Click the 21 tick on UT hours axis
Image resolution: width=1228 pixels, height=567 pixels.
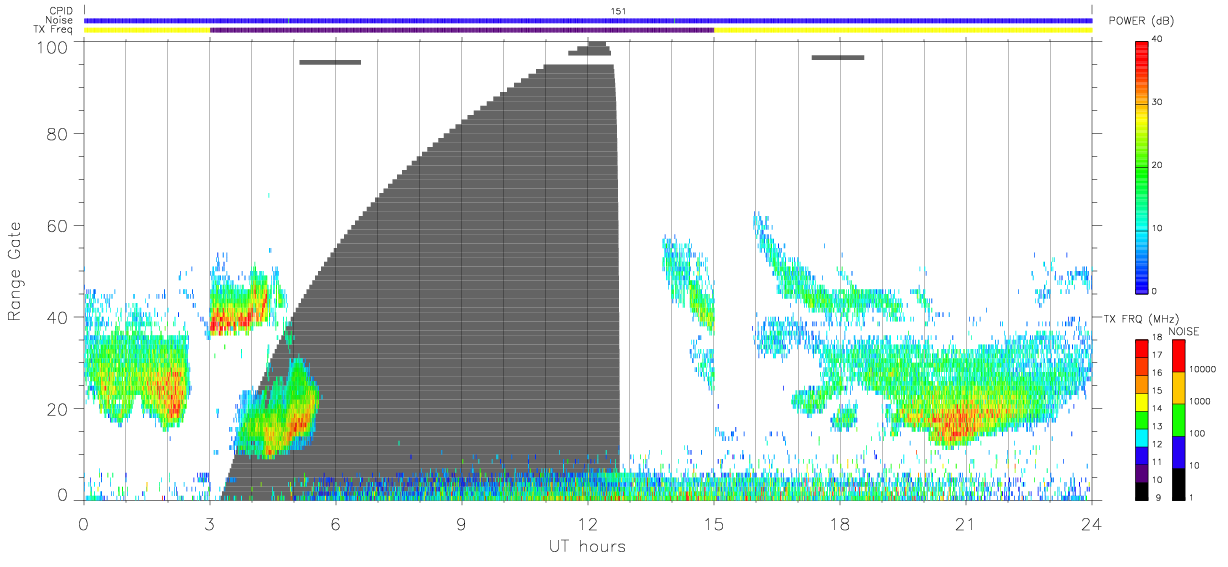966,523
